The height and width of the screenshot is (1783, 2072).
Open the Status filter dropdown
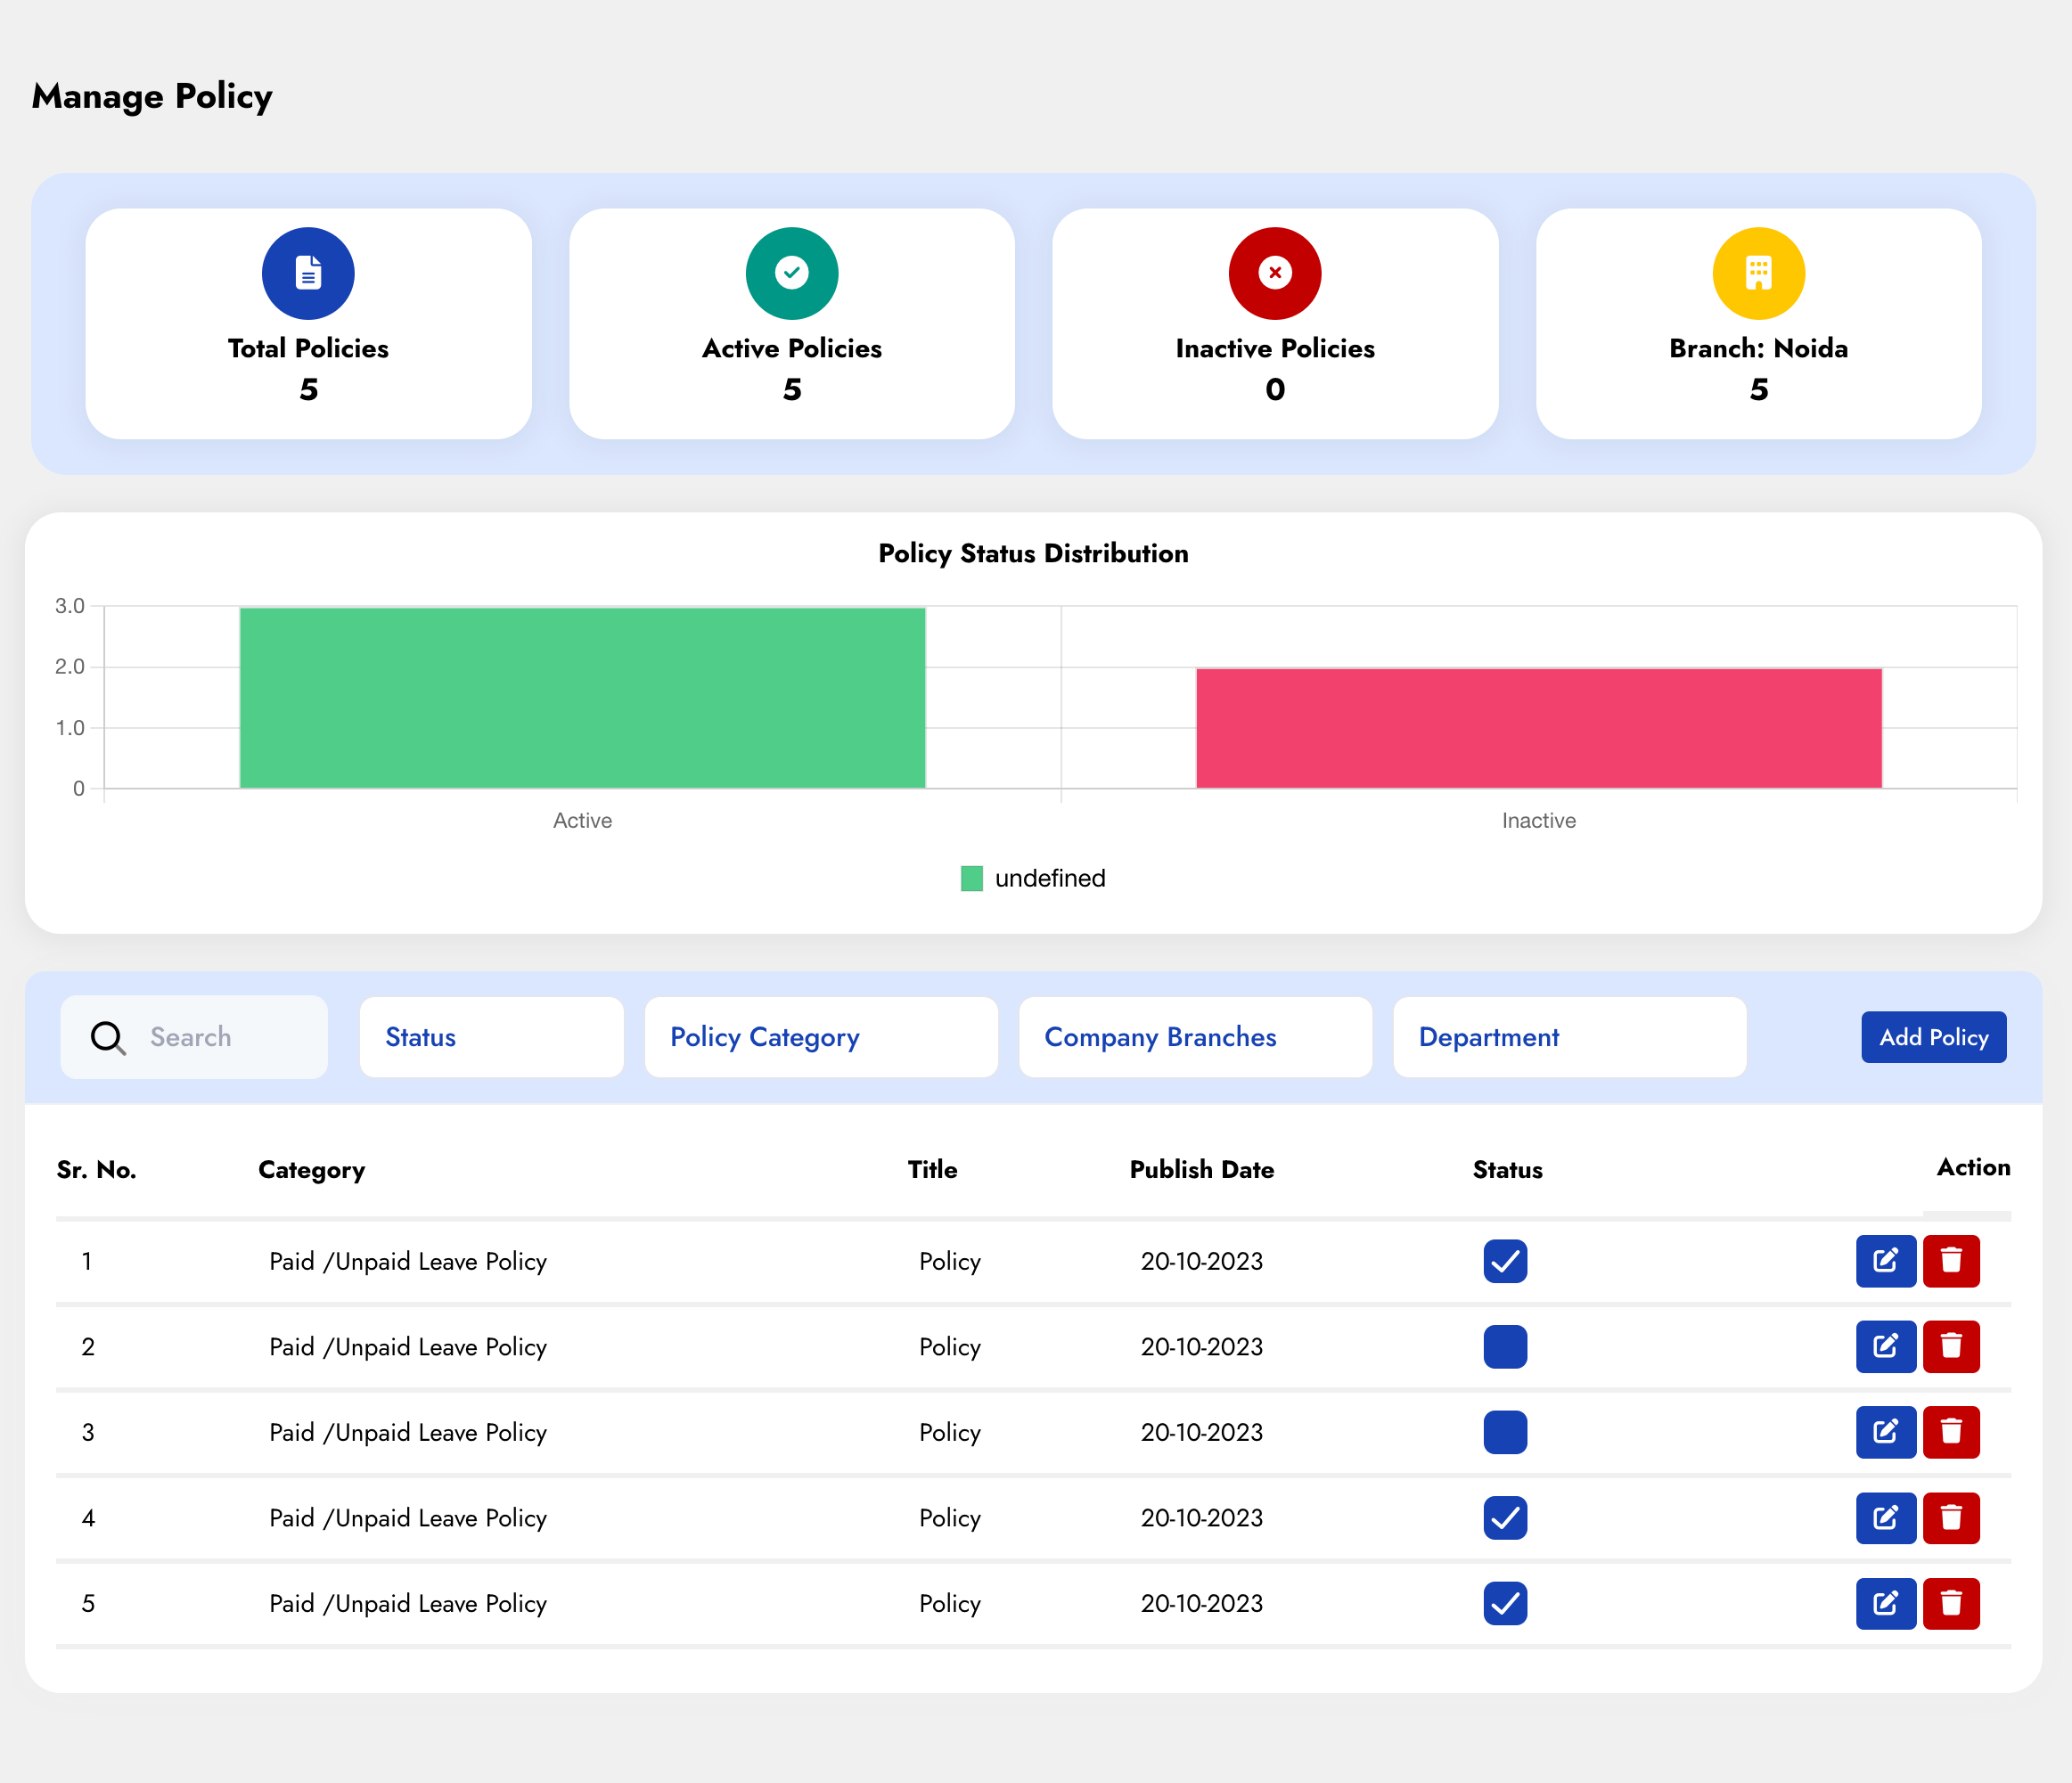491,1037
